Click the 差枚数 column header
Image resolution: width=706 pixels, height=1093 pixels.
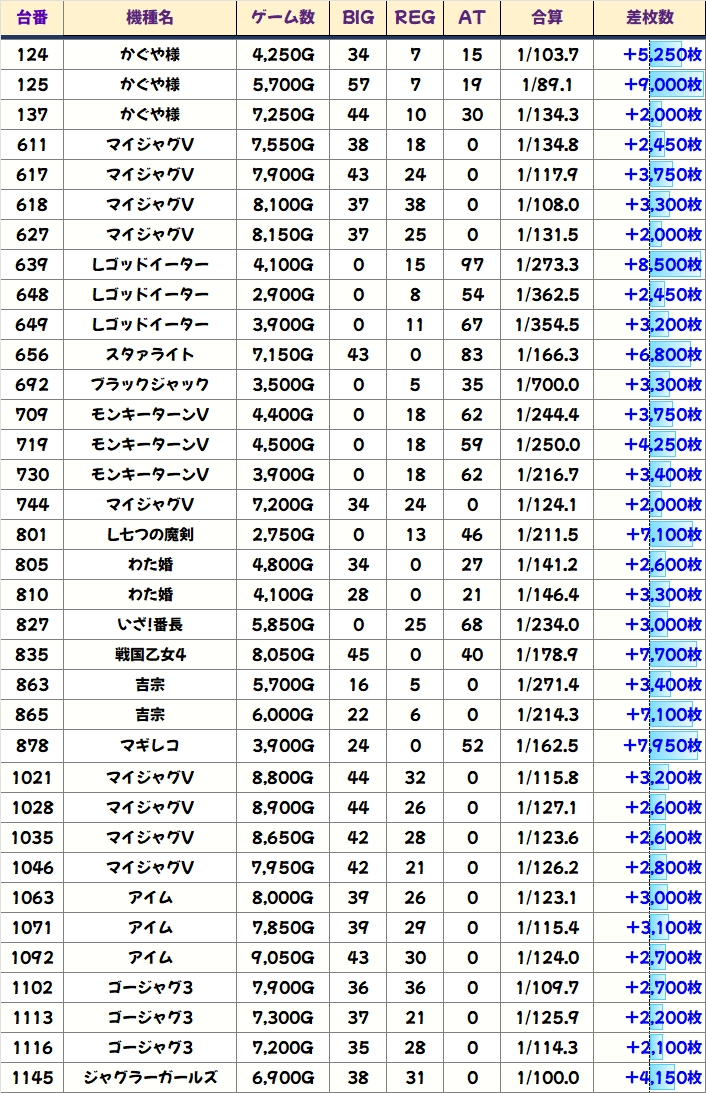click(x=650, y=17)
